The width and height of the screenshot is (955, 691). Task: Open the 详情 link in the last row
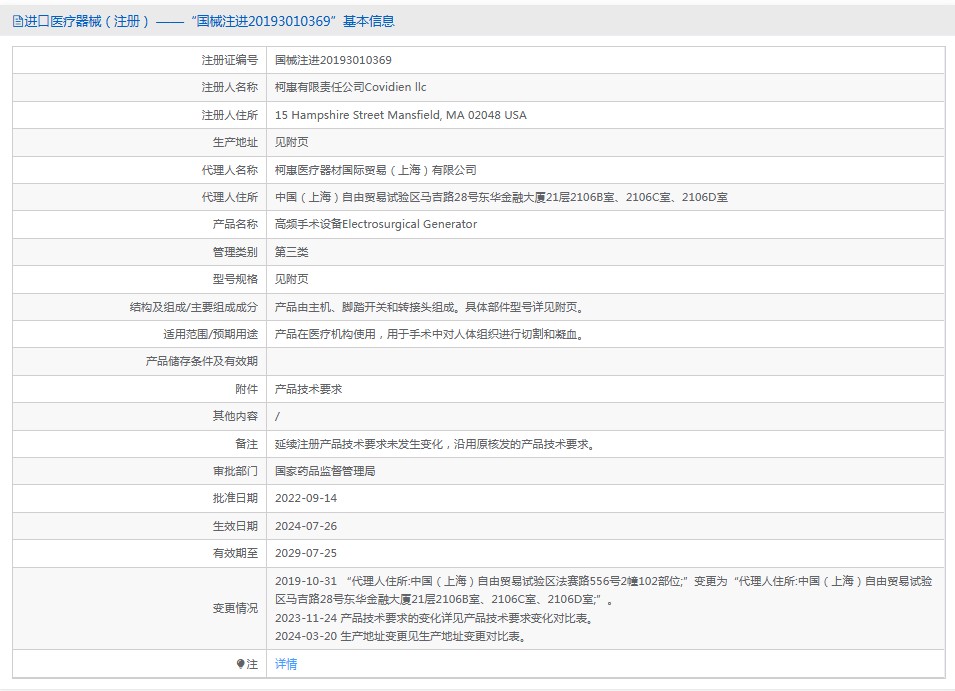click(x=286, y=664)
